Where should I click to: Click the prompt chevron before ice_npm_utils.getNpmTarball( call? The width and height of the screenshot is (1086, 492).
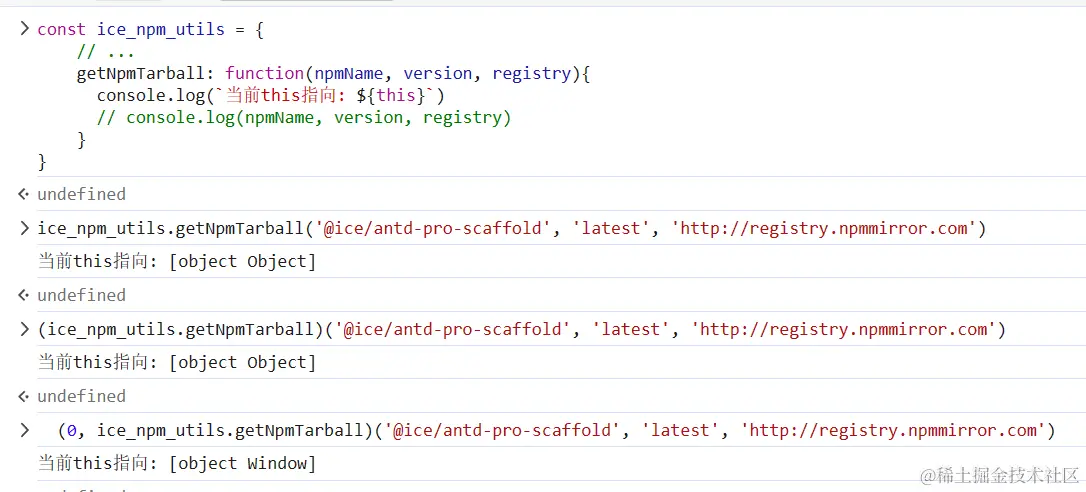point(25,229)
